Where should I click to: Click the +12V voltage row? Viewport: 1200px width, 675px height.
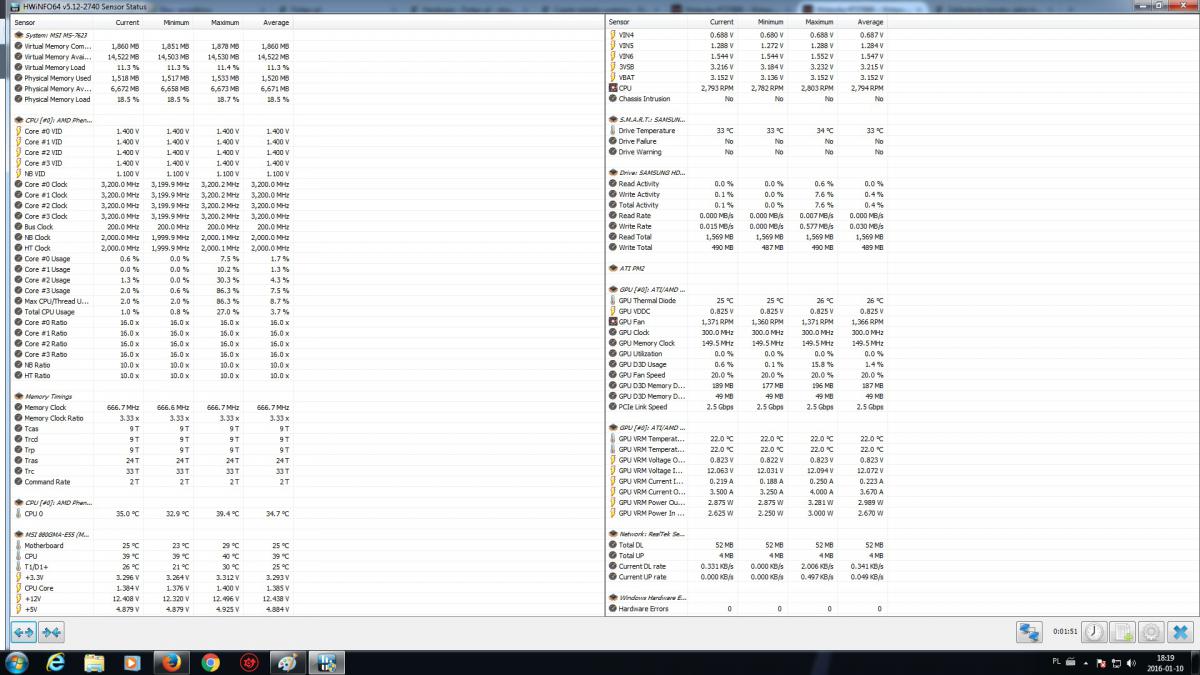pyautogui.click(x=153, y=599)
